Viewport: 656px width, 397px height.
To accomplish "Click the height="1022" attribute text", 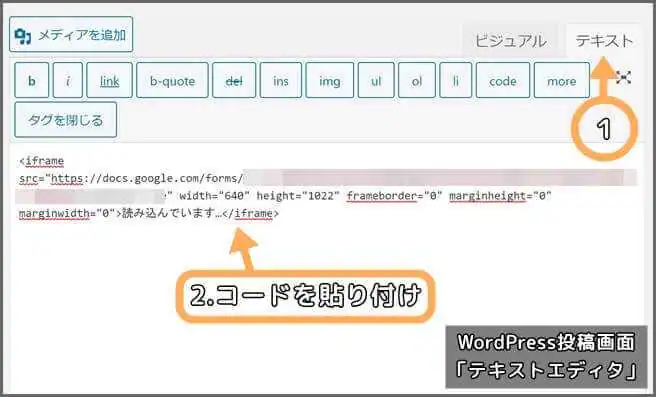I will (297, 196).
